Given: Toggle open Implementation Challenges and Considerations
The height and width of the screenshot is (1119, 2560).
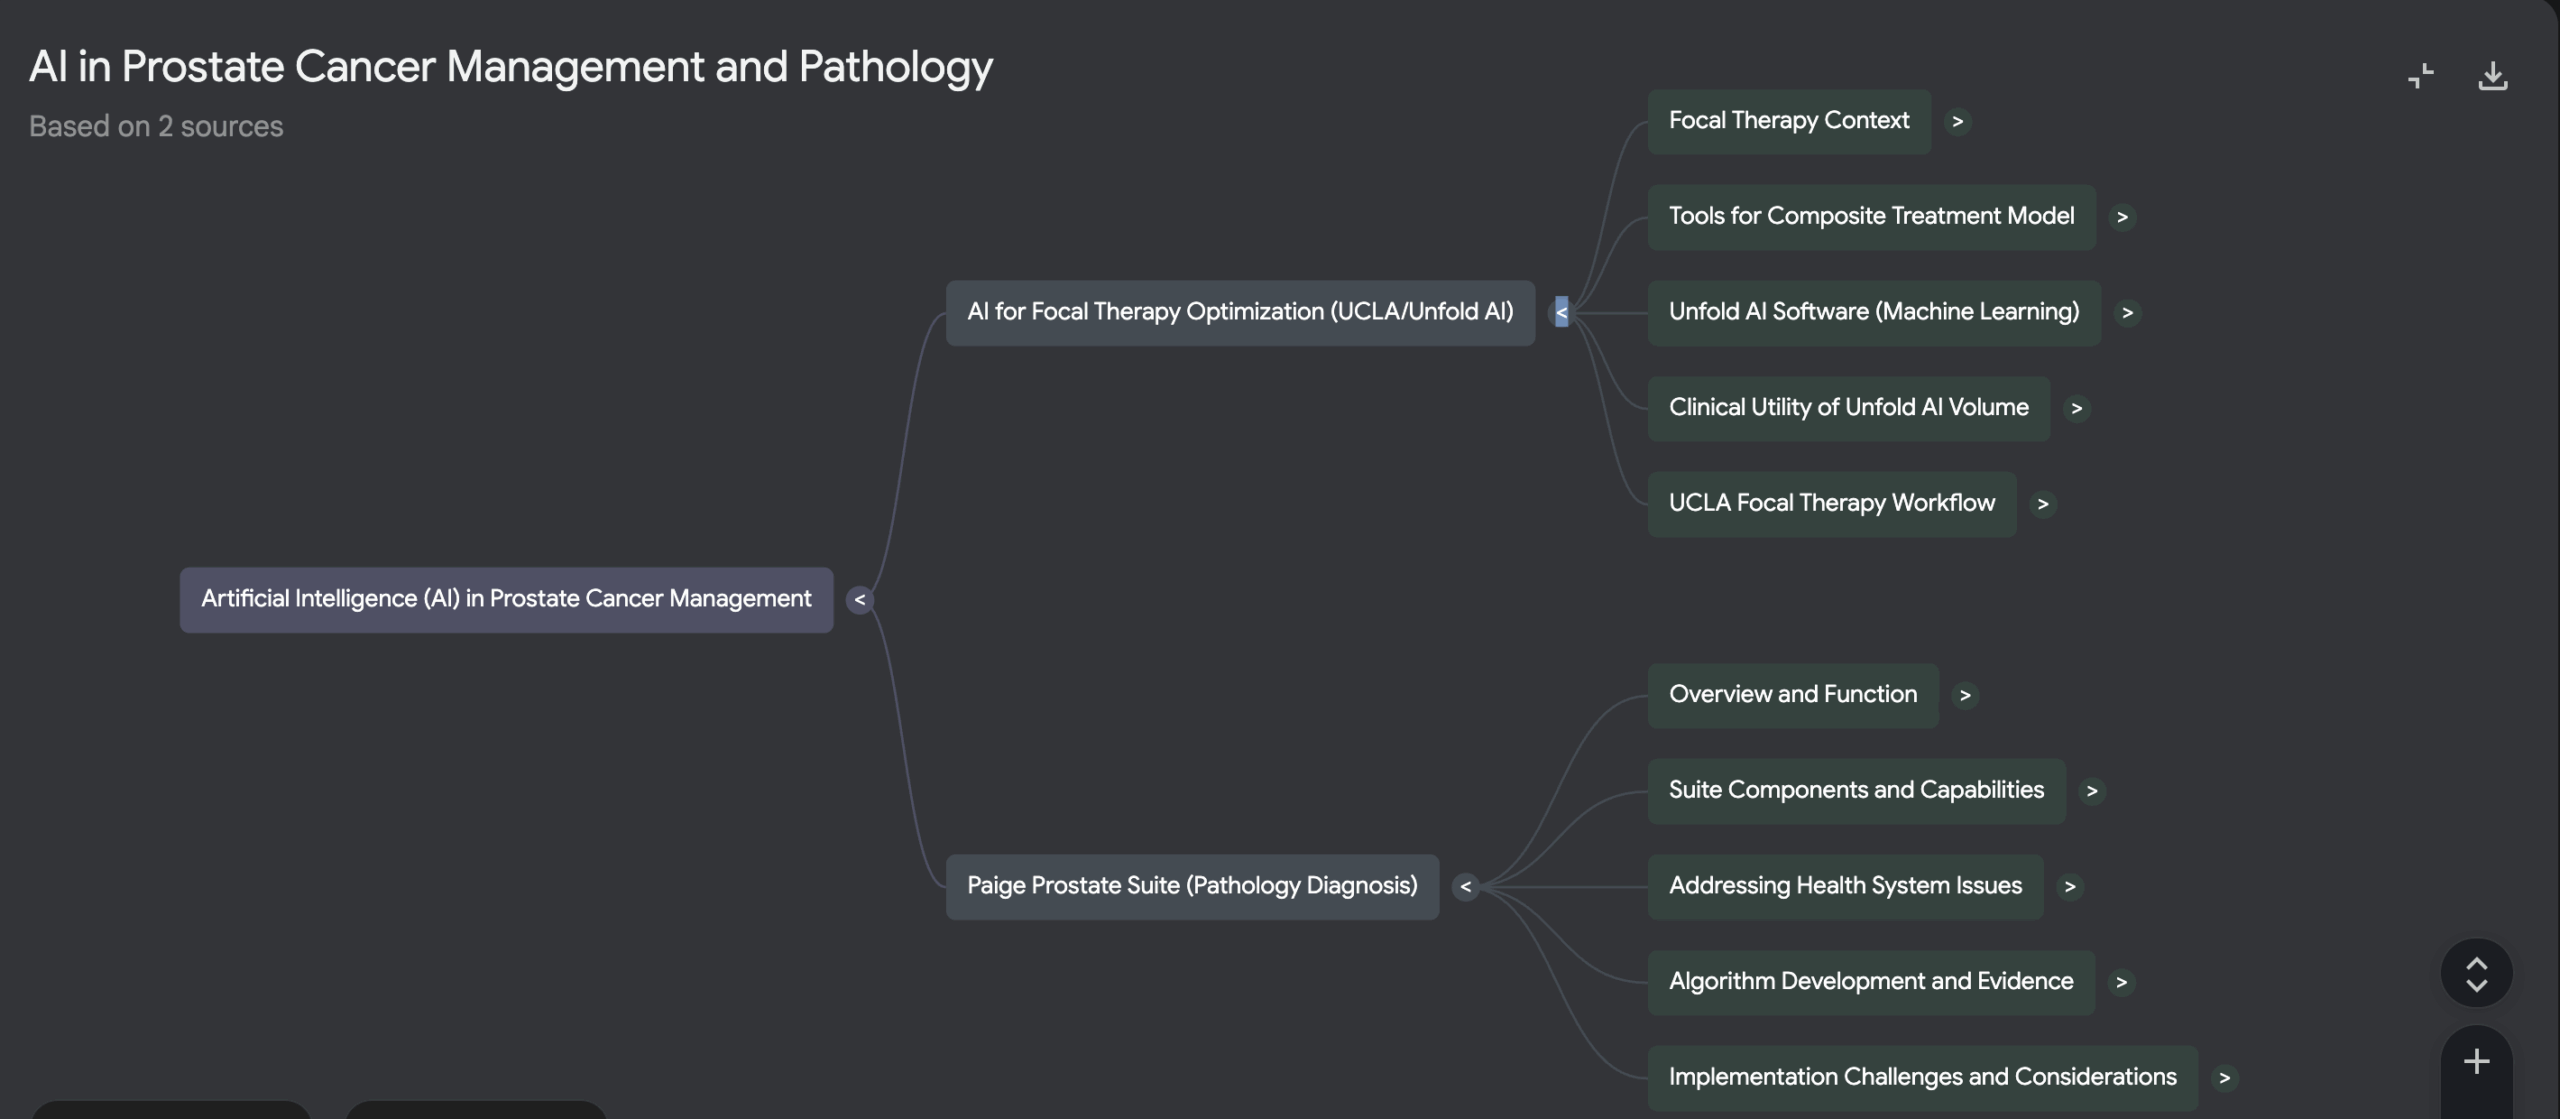Looking at the screenshot, I should pyautogui.click(x=2224, y=1077).
